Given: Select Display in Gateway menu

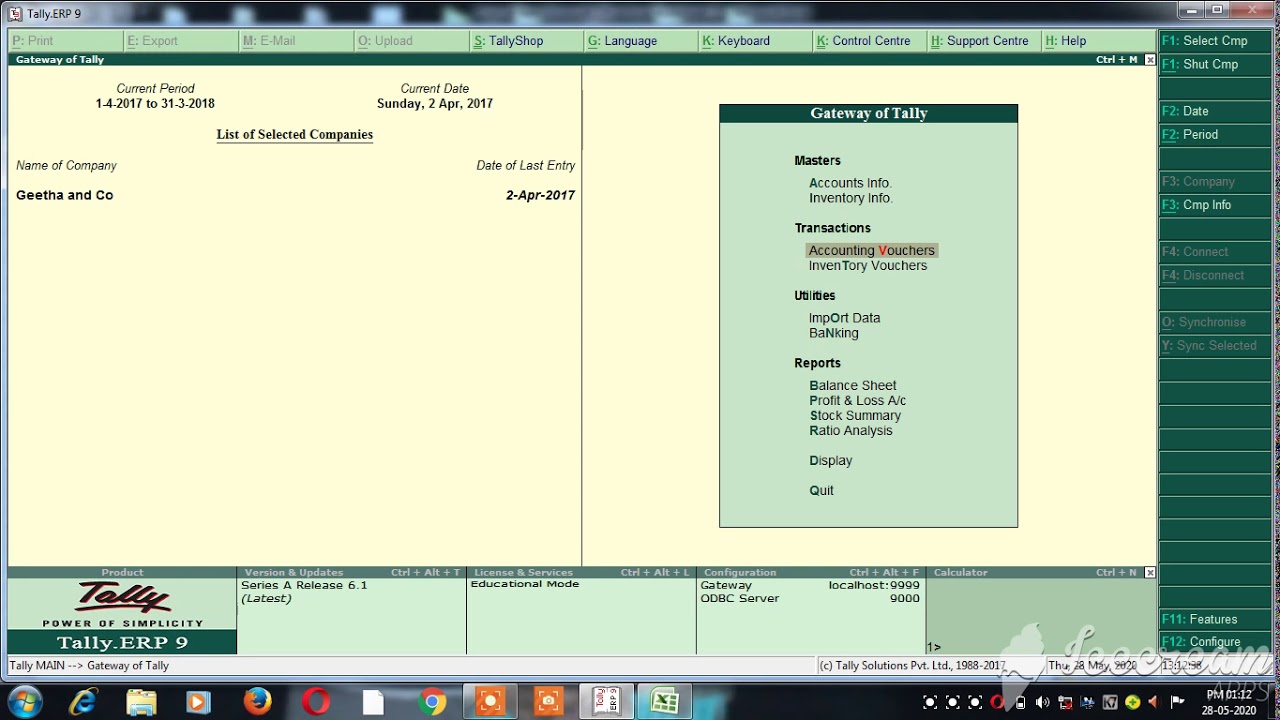Looking at the screenshot, I should (x=830, y=461).
